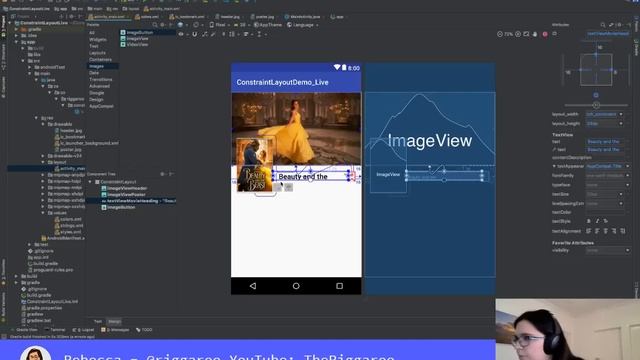Open the Language dropdown
The height and width of the screenshot is (360, 640).
click(x=302, y=25)
